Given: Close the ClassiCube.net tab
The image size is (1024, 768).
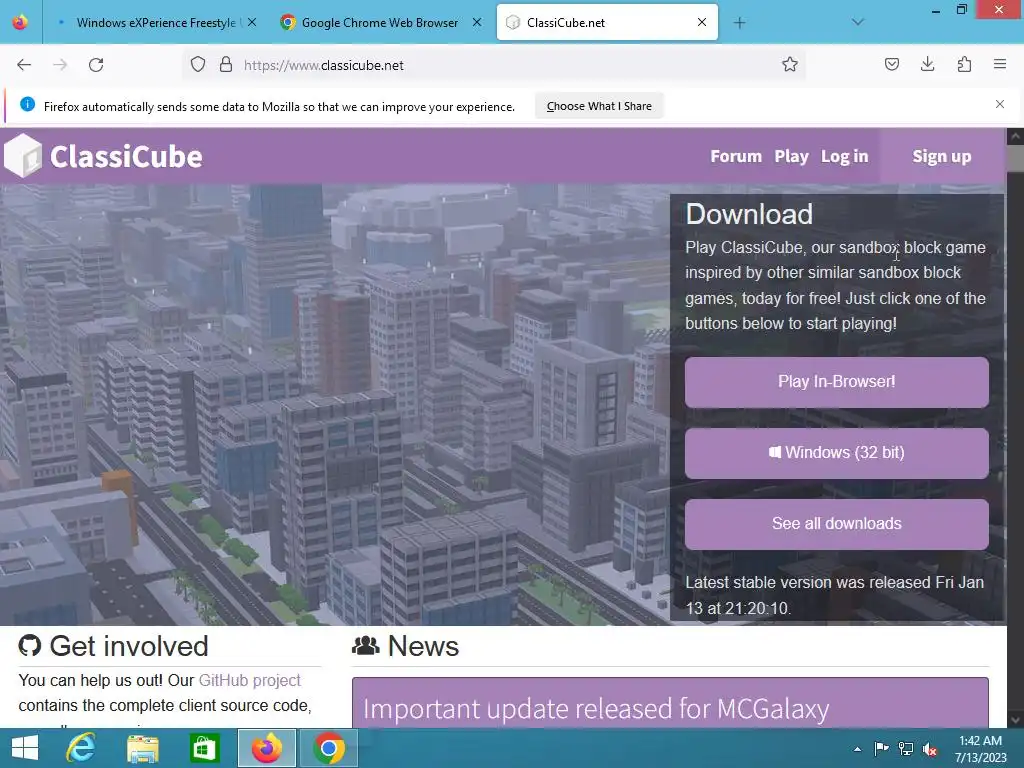Looking at the screenshot, I should tap(702, 22).
